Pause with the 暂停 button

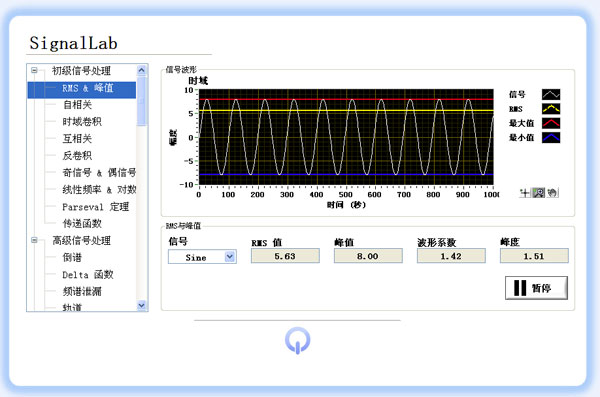coord(536,288)
